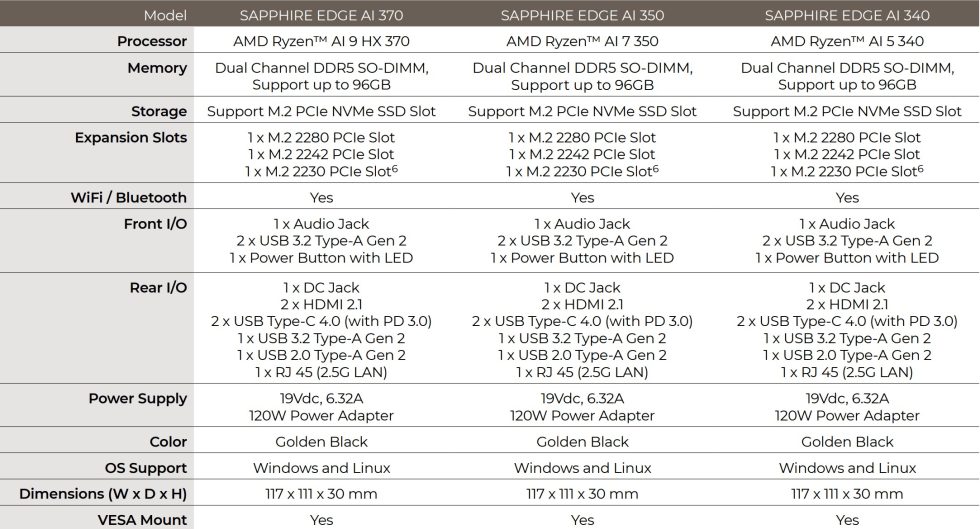
Task: Click the SAPPHIRE EDGE AI 350 column header
Action: pyautogui.click(x=582, y=15)
